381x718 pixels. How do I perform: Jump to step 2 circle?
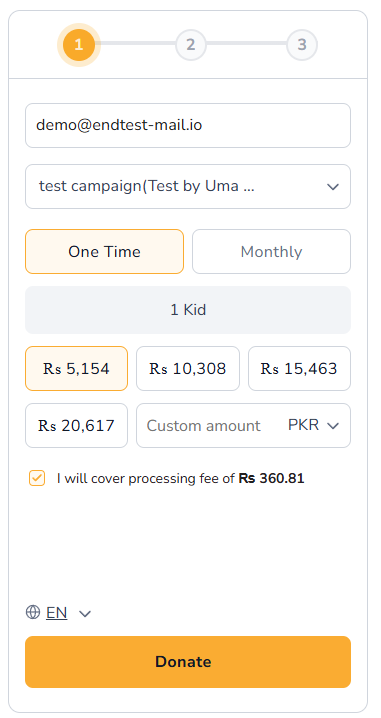tap(190, 45)
